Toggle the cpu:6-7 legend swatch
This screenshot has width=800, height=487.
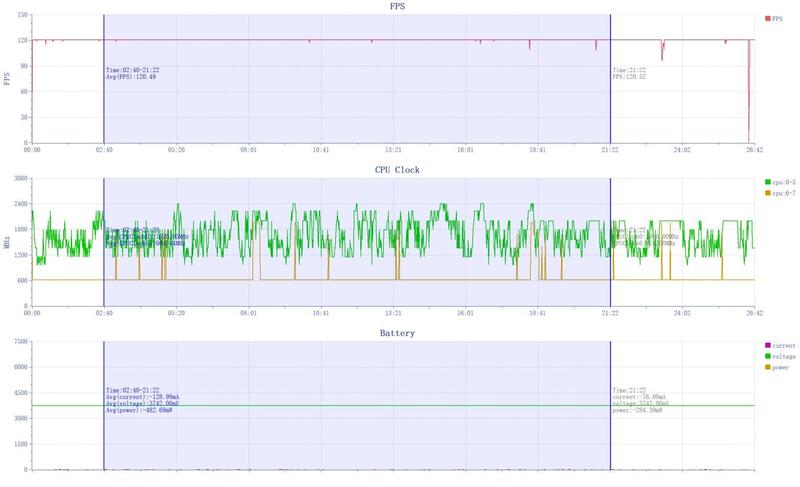click(x=767, y=192)
